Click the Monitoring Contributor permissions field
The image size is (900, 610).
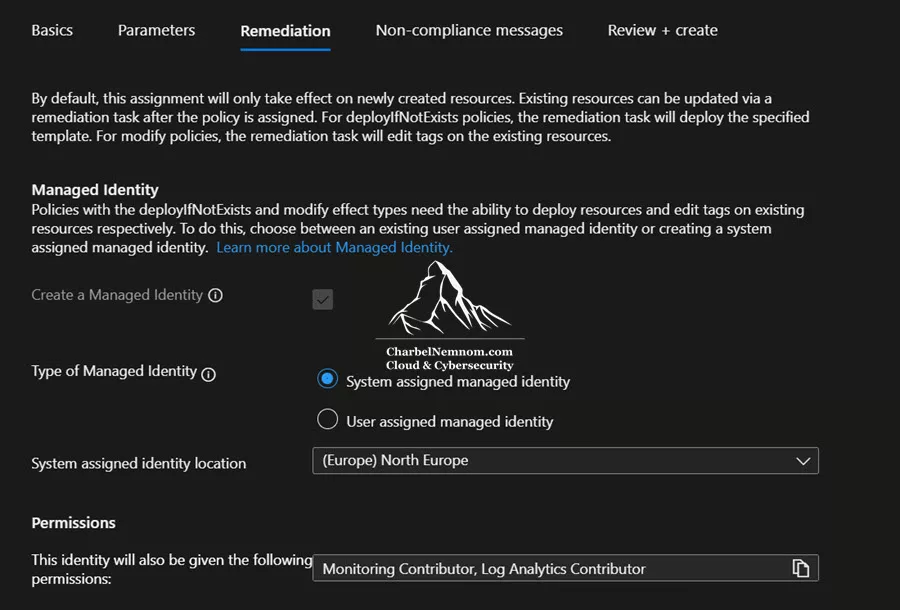tap(565, 568)
